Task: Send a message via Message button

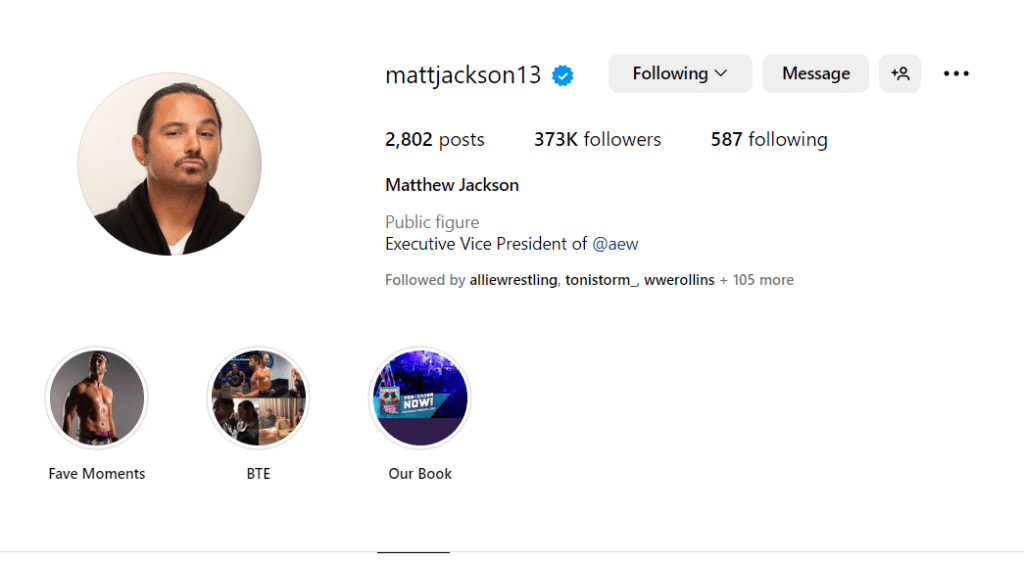Action: point(816,74)
